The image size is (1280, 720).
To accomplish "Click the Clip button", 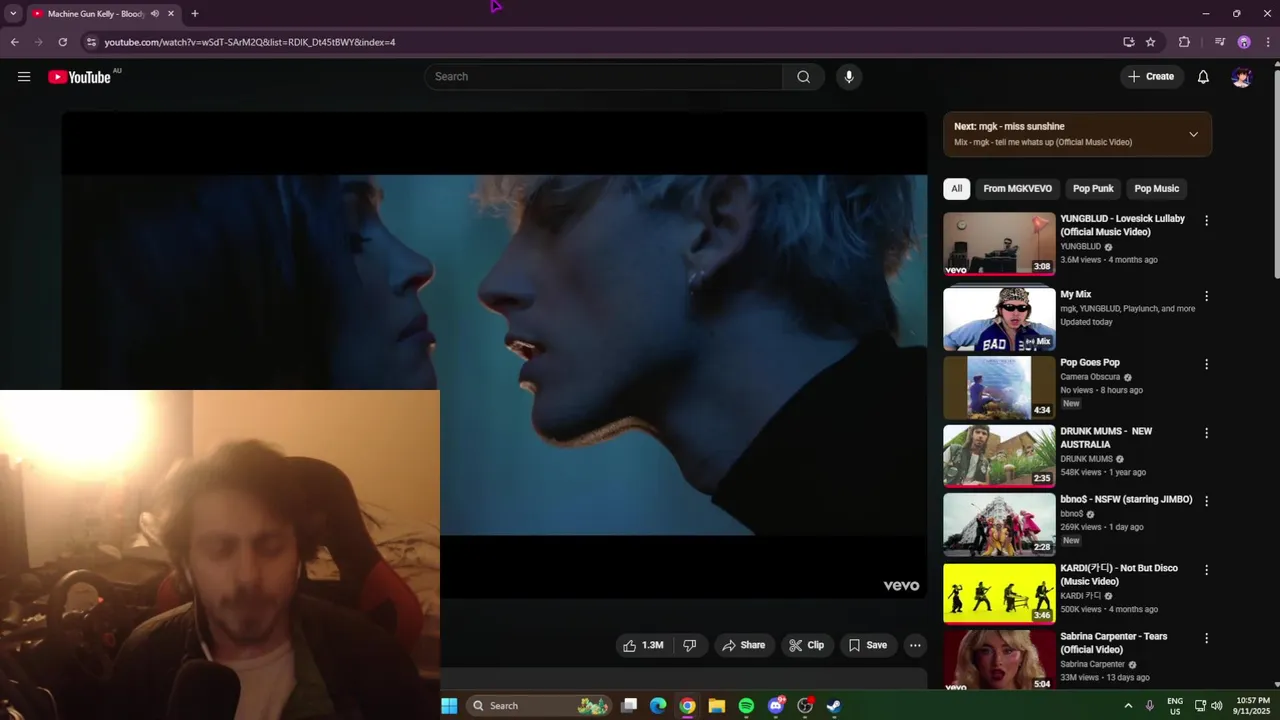I will click(806, 645).
